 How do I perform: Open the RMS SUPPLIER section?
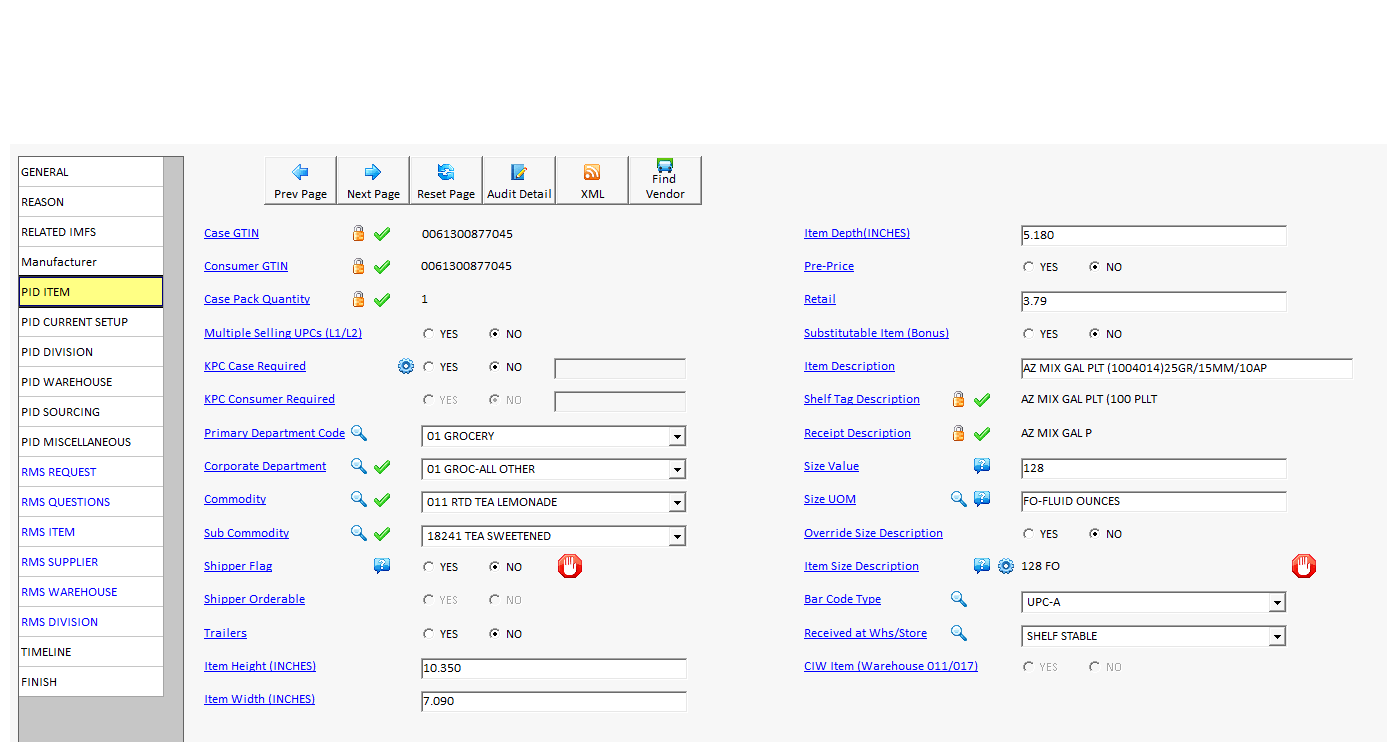click(91, 562)
